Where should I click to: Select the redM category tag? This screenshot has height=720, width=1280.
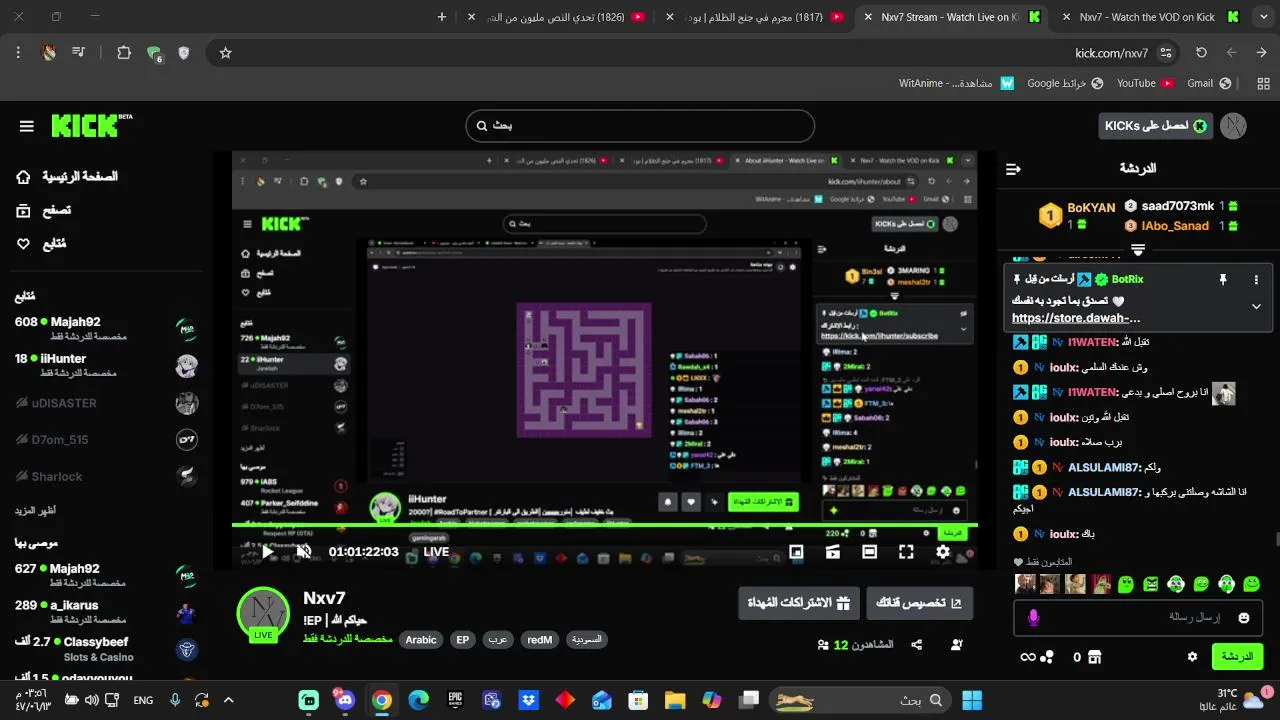(540, 640)
